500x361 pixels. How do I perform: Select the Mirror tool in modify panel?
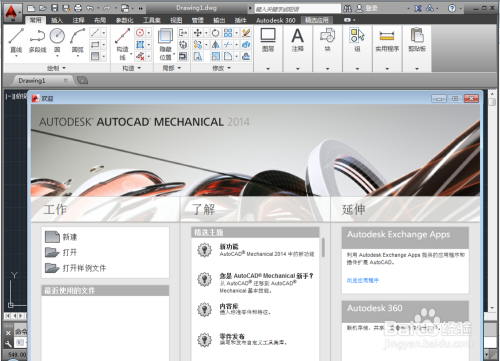tap(216, 44)
